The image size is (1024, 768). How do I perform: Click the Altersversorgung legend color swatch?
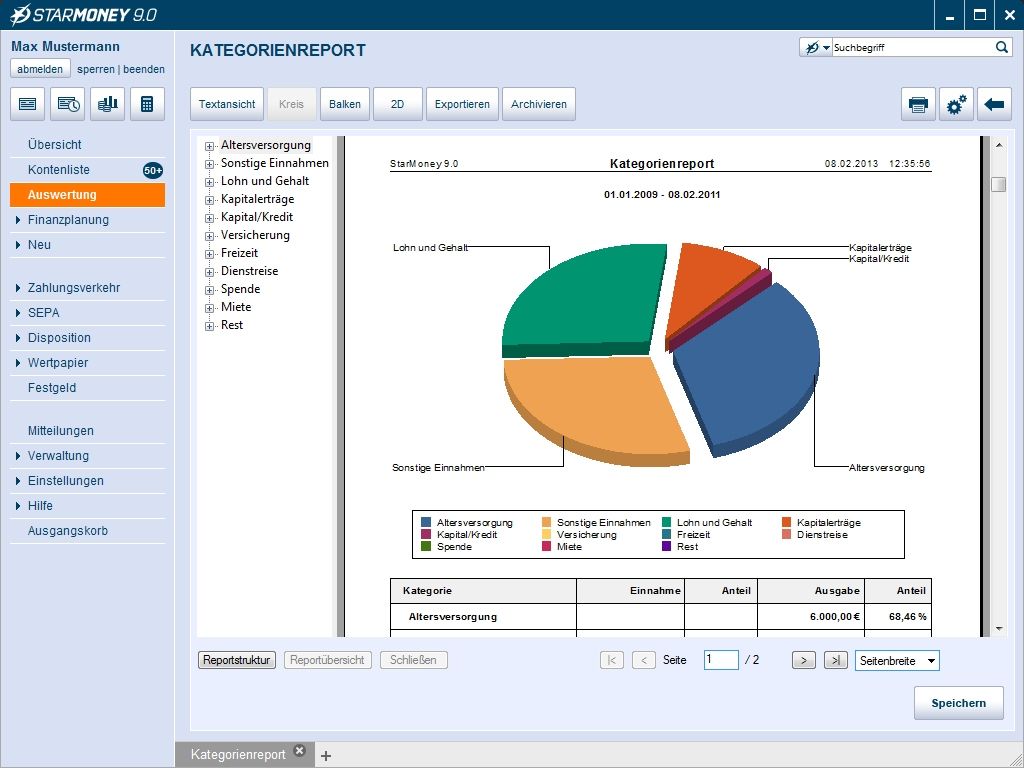pos(426,522)
